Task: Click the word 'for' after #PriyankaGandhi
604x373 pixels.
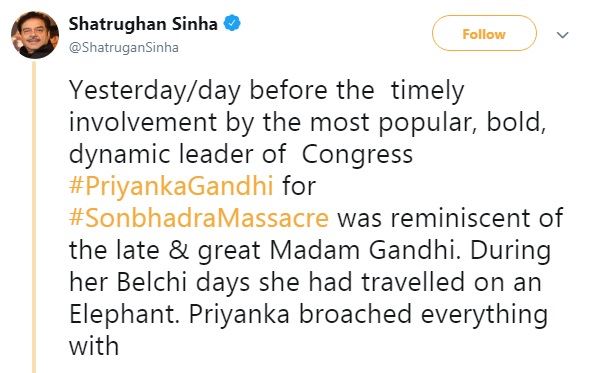Action: 299,185
